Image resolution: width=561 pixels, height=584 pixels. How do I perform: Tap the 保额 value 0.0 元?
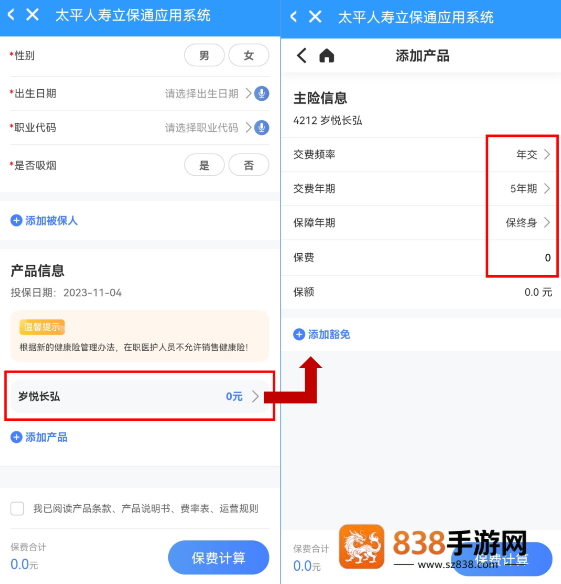(x=538, y=292)
